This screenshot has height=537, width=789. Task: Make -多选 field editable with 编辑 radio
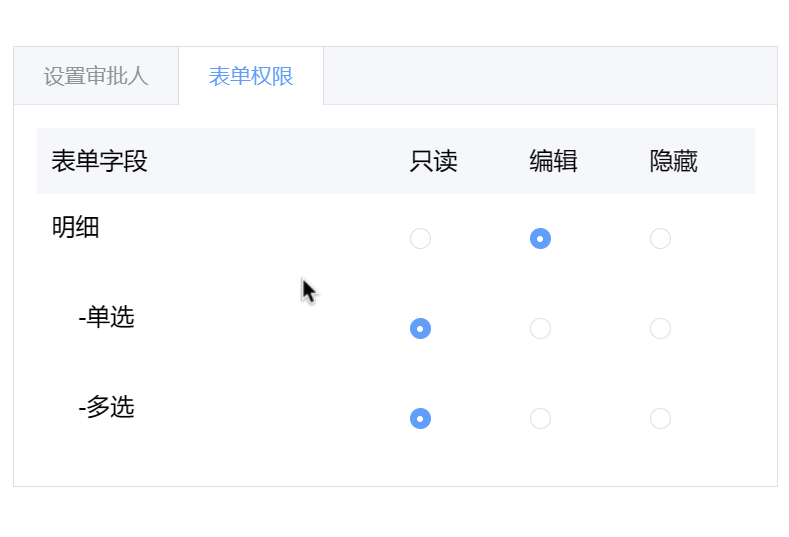(x=540, y=419)
